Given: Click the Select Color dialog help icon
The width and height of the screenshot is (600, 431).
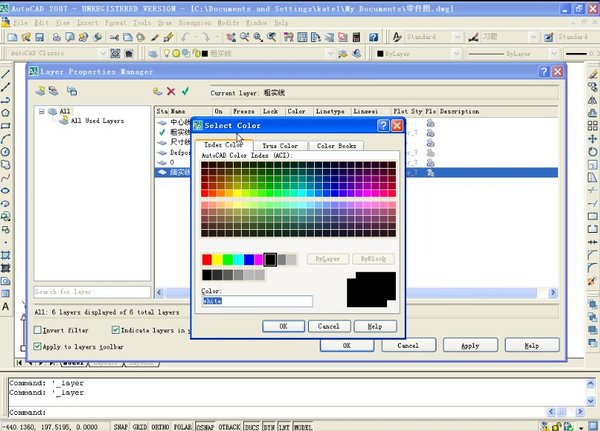Looking at the screenshot, I should coord(383,127).
